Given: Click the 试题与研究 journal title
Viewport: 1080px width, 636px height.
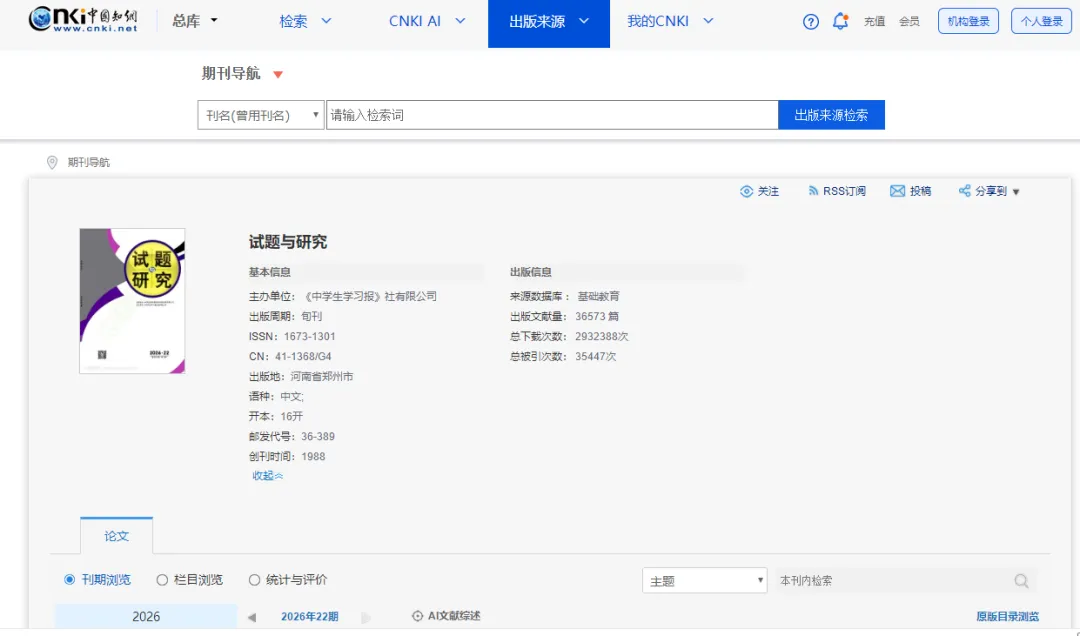Looking at the screenshot, I should point(288,242).
